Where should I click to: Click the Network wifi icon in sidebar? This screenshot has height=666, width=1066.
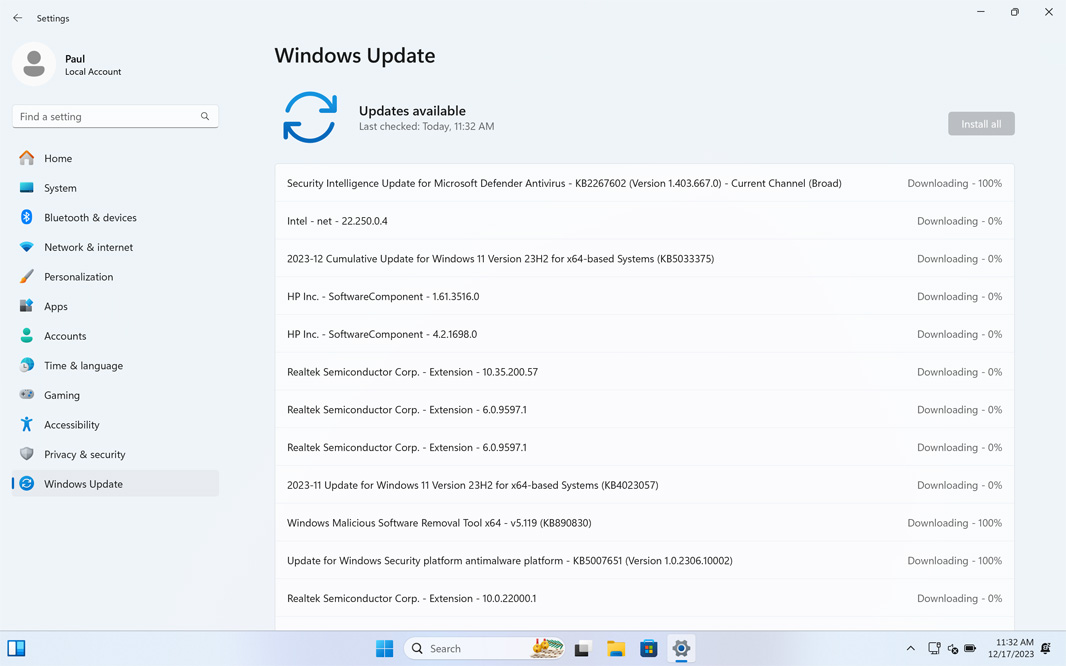[27, 247]
